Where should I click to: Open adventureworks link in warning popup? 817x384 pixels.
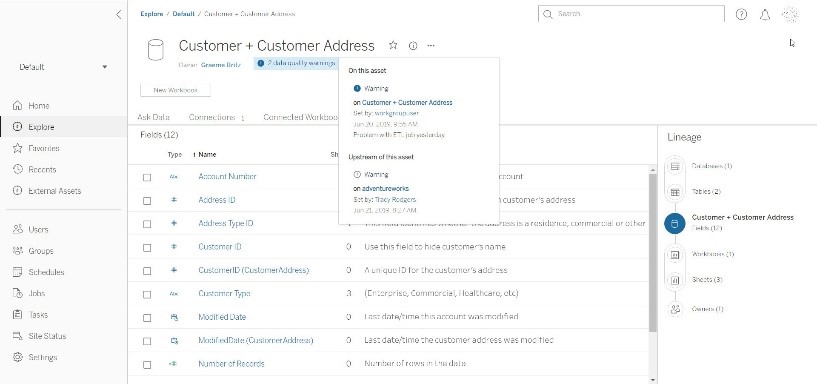click(x=385, y=189)
